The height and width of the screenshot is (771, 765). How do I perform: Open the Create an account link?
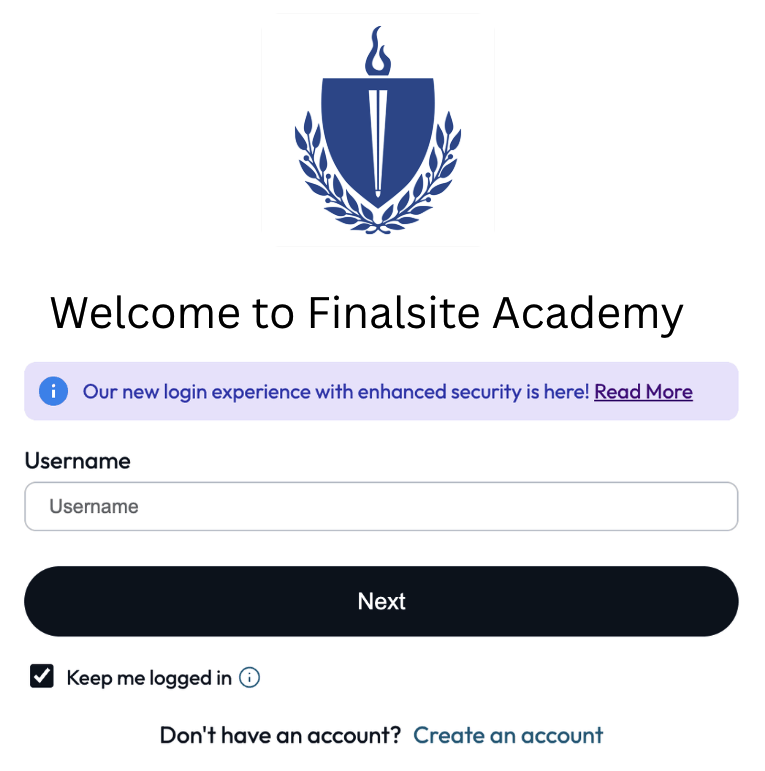tap(508, 736)
